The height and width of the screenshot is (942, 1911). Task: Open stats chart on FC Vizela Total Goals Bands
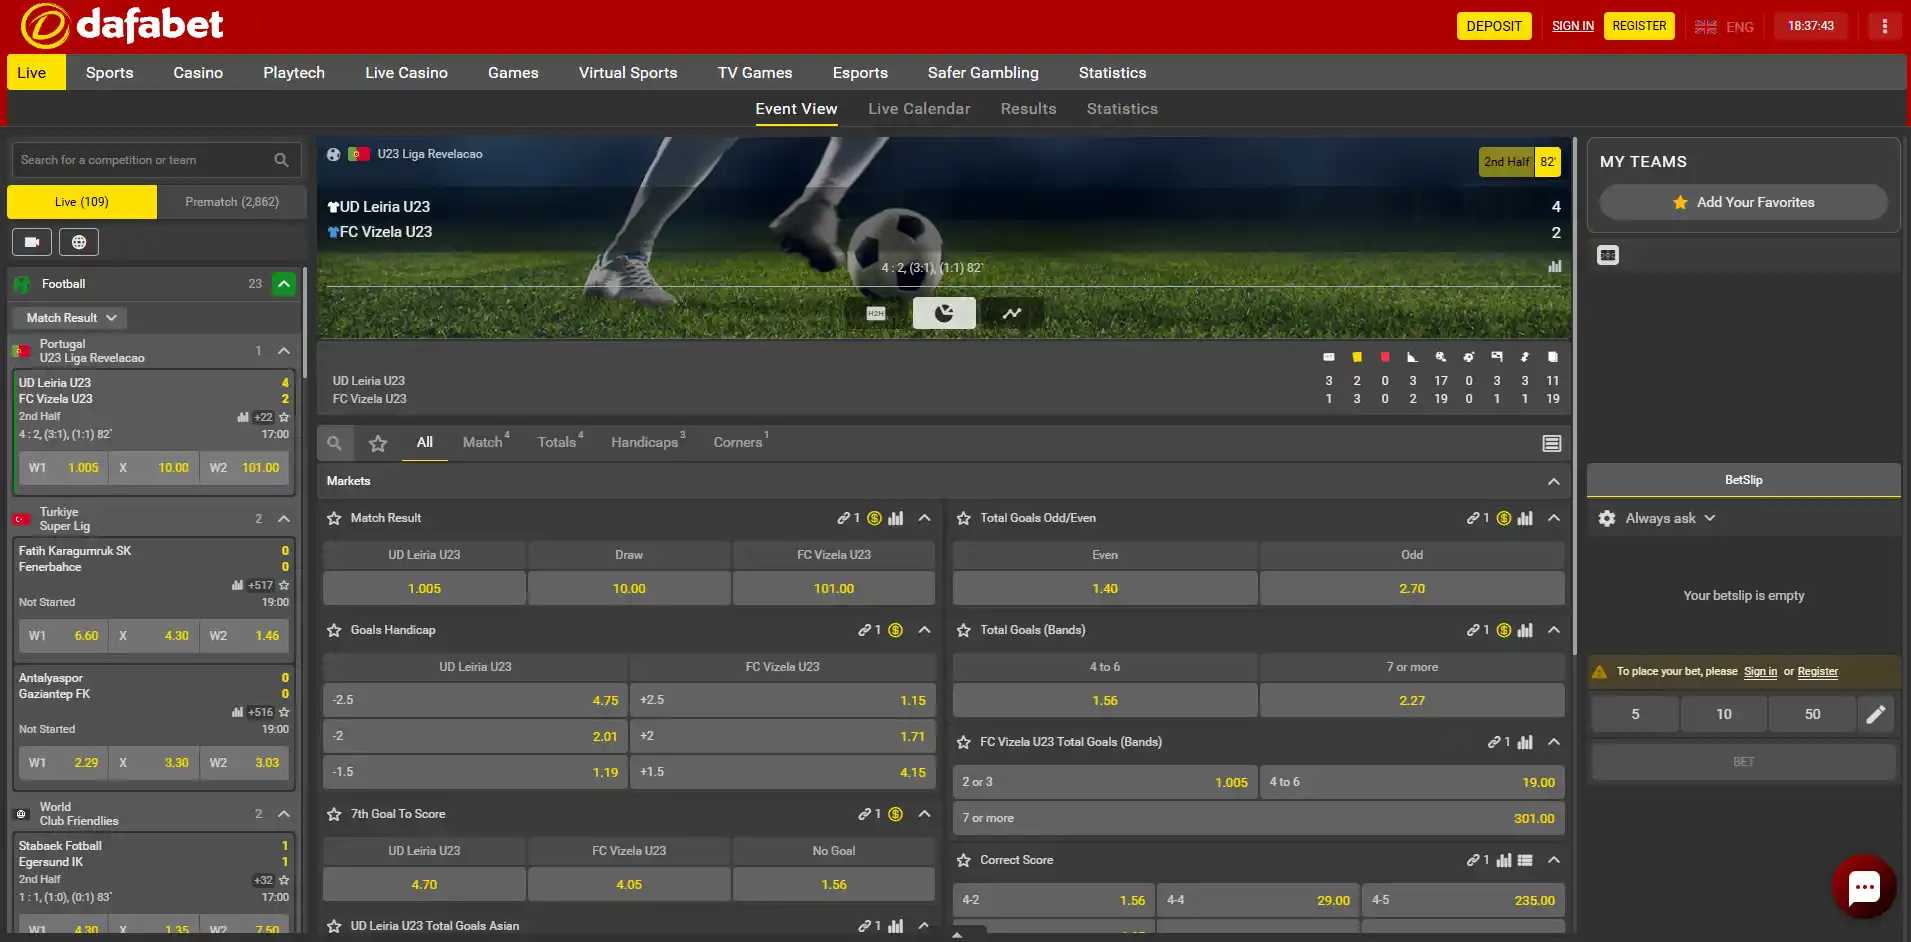point(1525,742)
